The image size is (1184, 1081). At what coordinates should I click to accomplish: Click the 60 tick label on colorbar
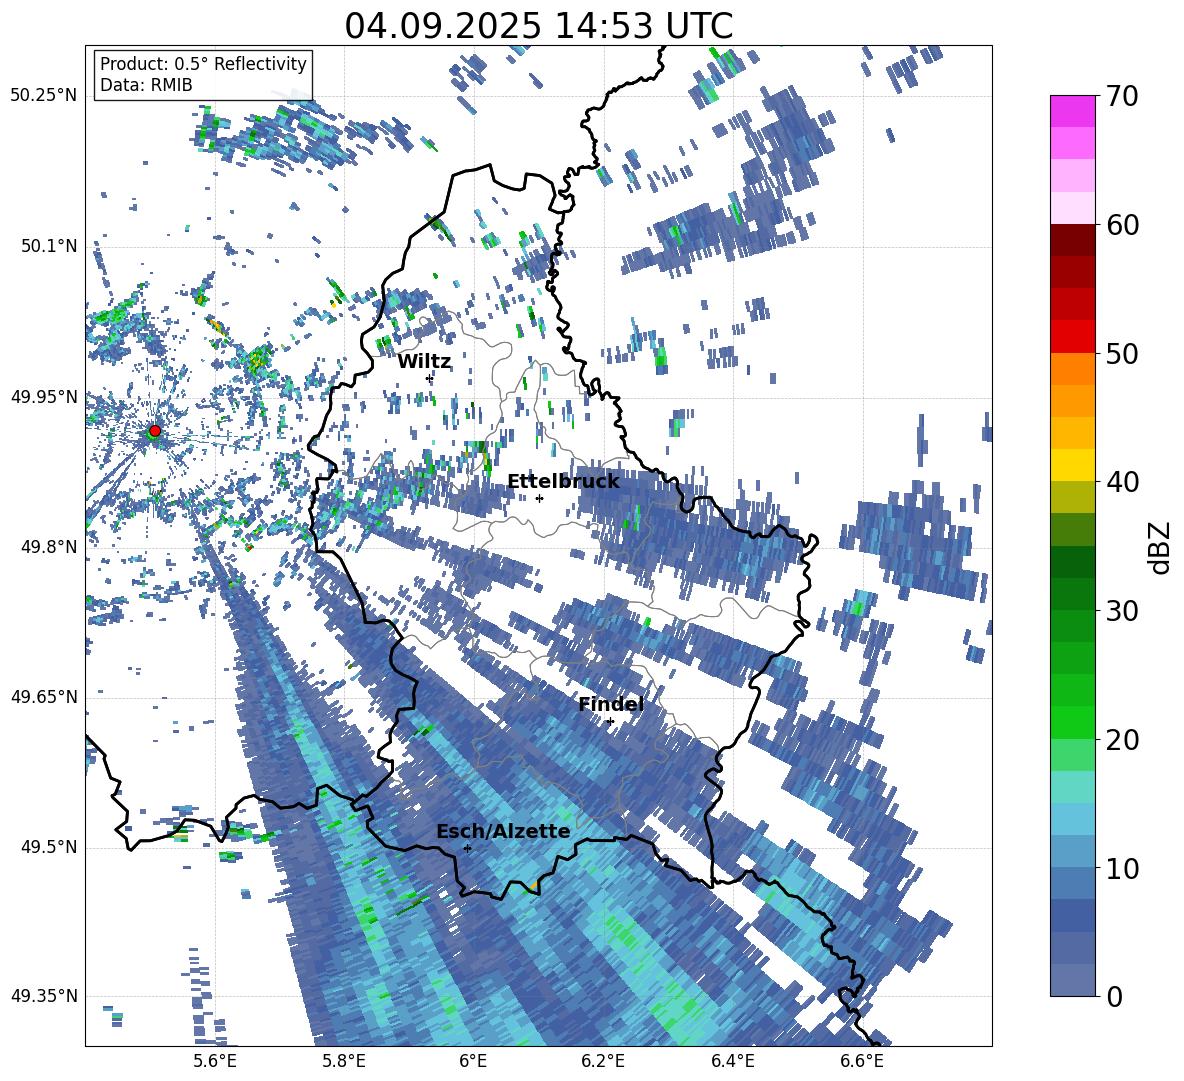tap(1121, 225)
